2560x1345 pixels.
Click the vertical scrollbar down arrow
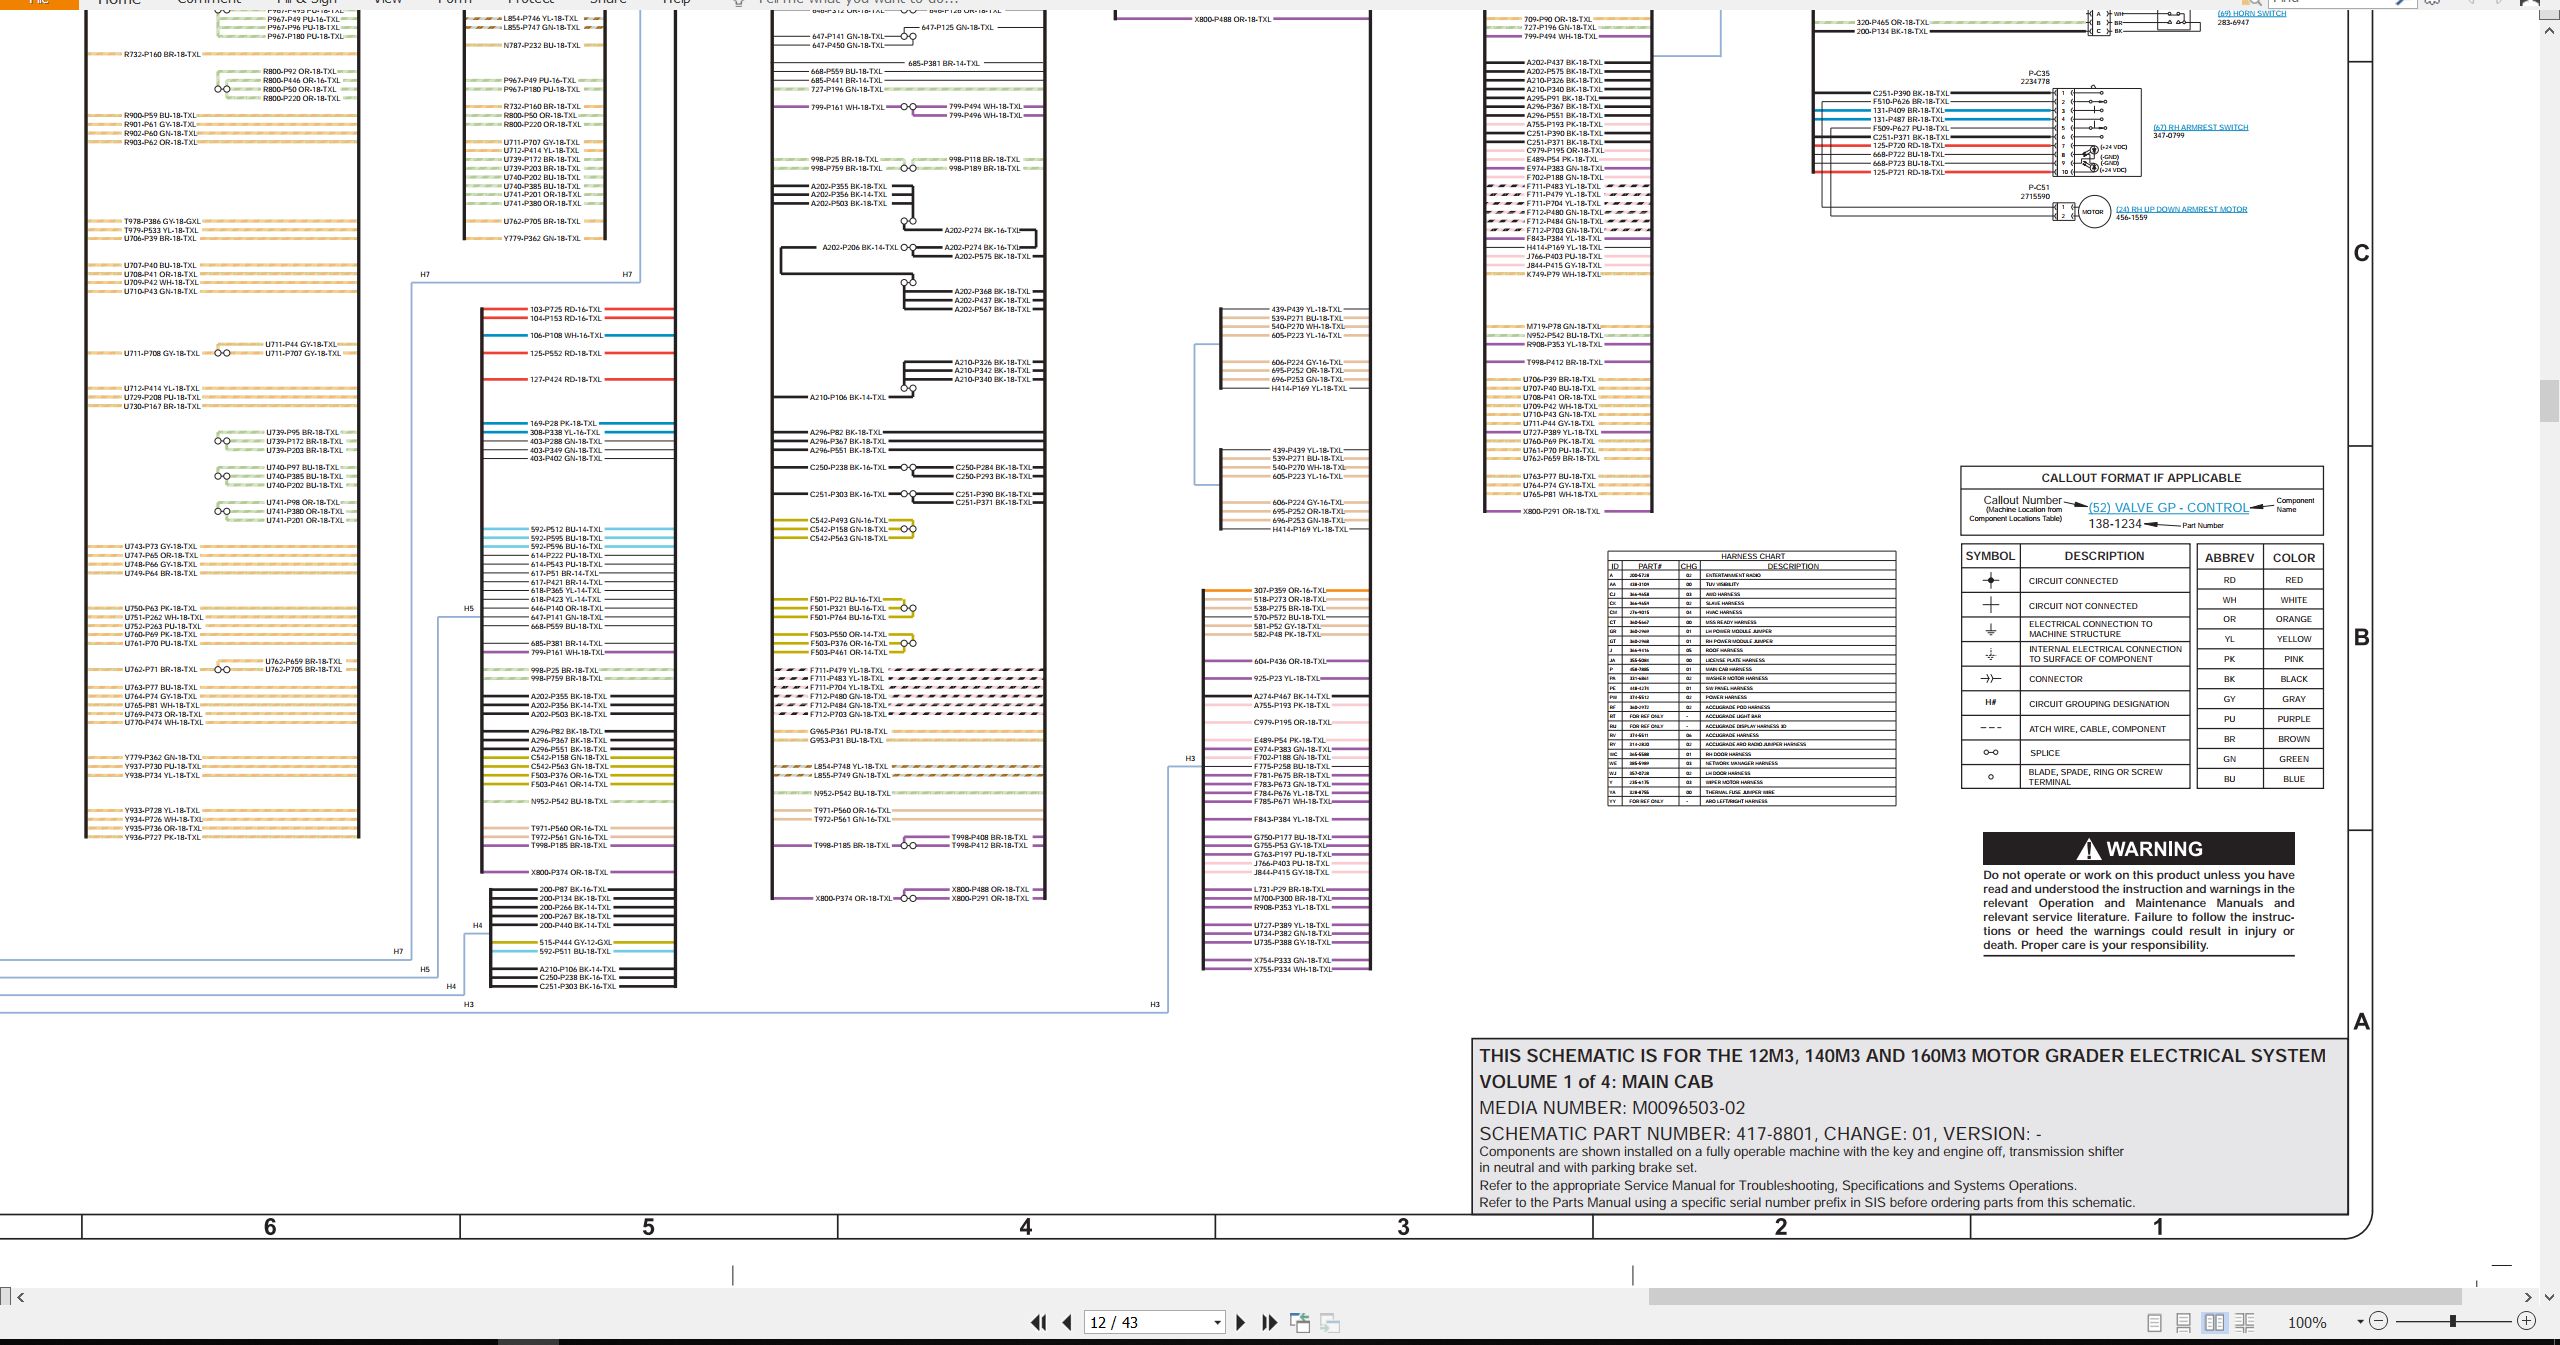pyautogui.click(x=2549, y=1296)
